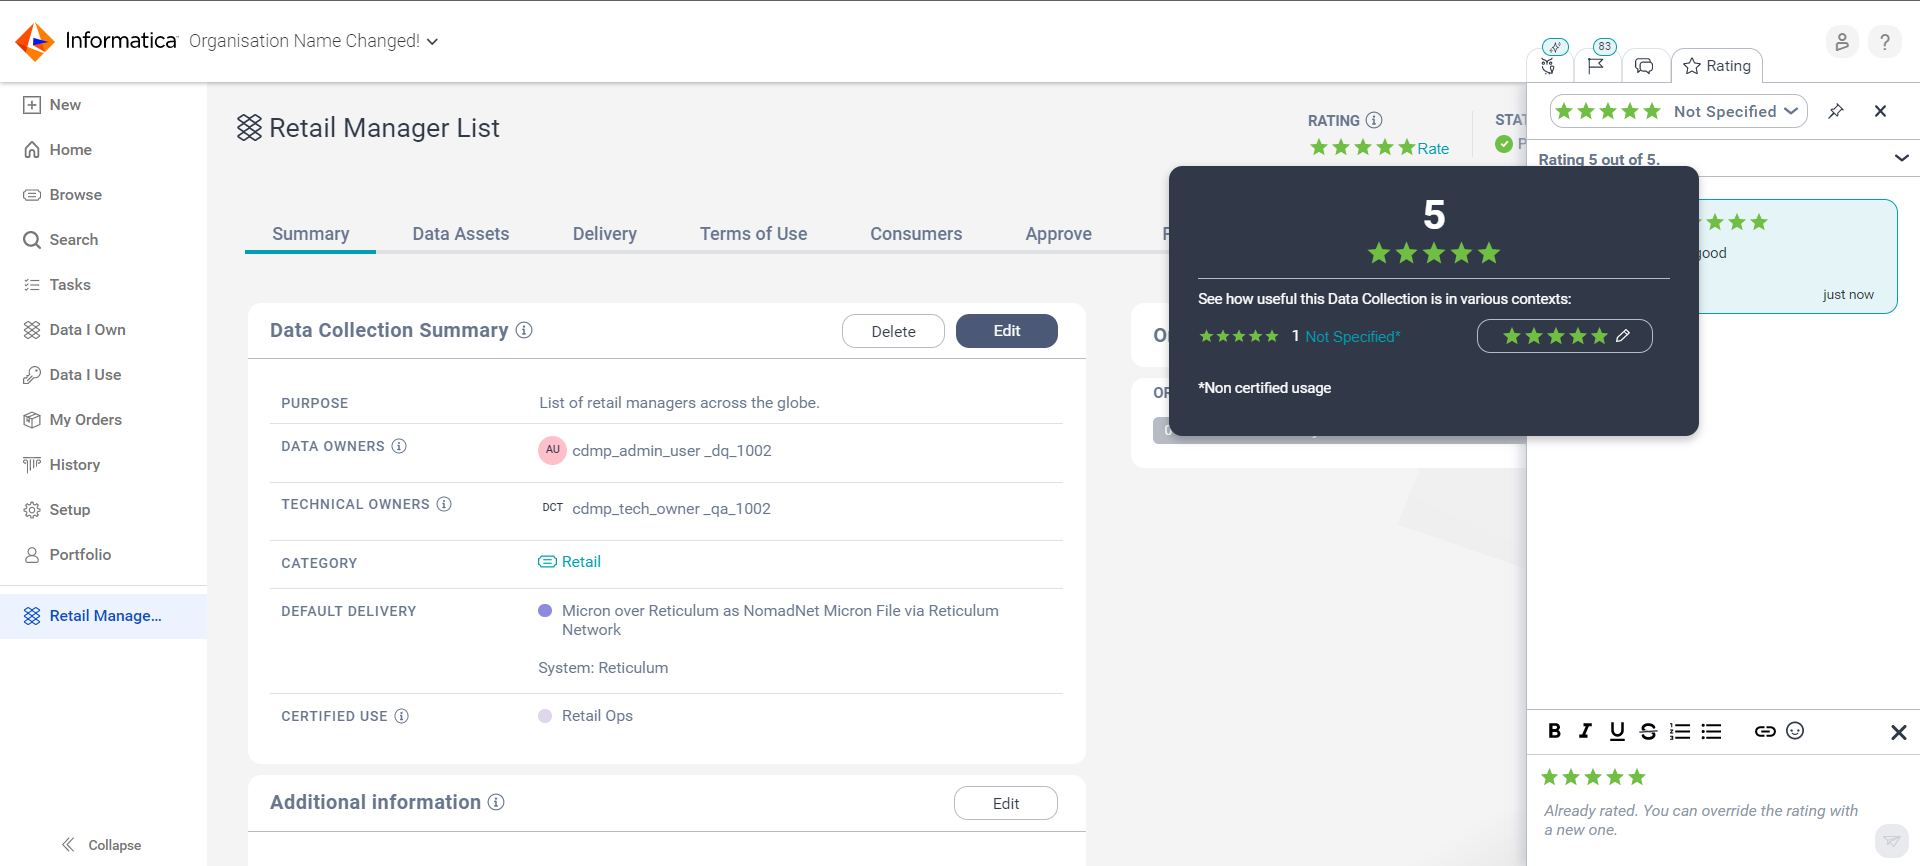1920x866 pixels.
Task: Click the RATING info icon
Action: click(x=1374, y=120)
